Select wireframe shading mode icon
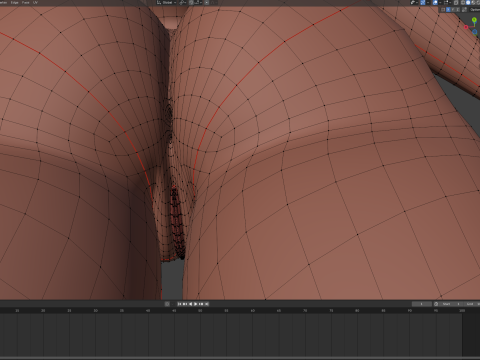 463,2
